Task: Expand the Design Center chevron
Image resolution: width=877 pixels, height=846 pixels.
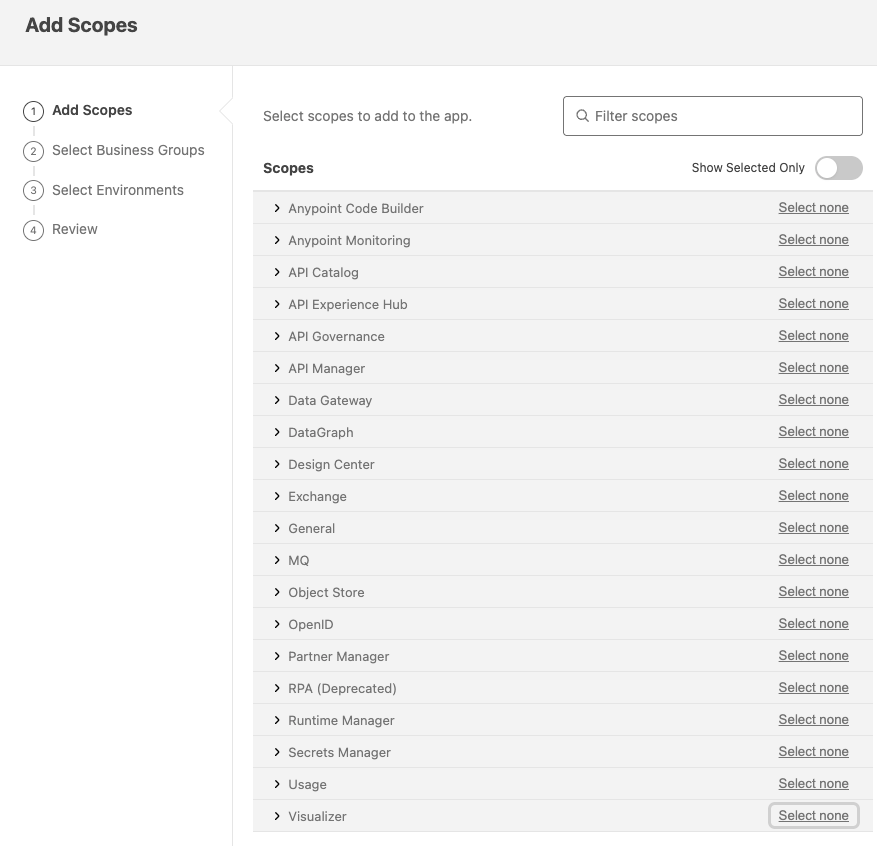Action: (x=277, y=464)
